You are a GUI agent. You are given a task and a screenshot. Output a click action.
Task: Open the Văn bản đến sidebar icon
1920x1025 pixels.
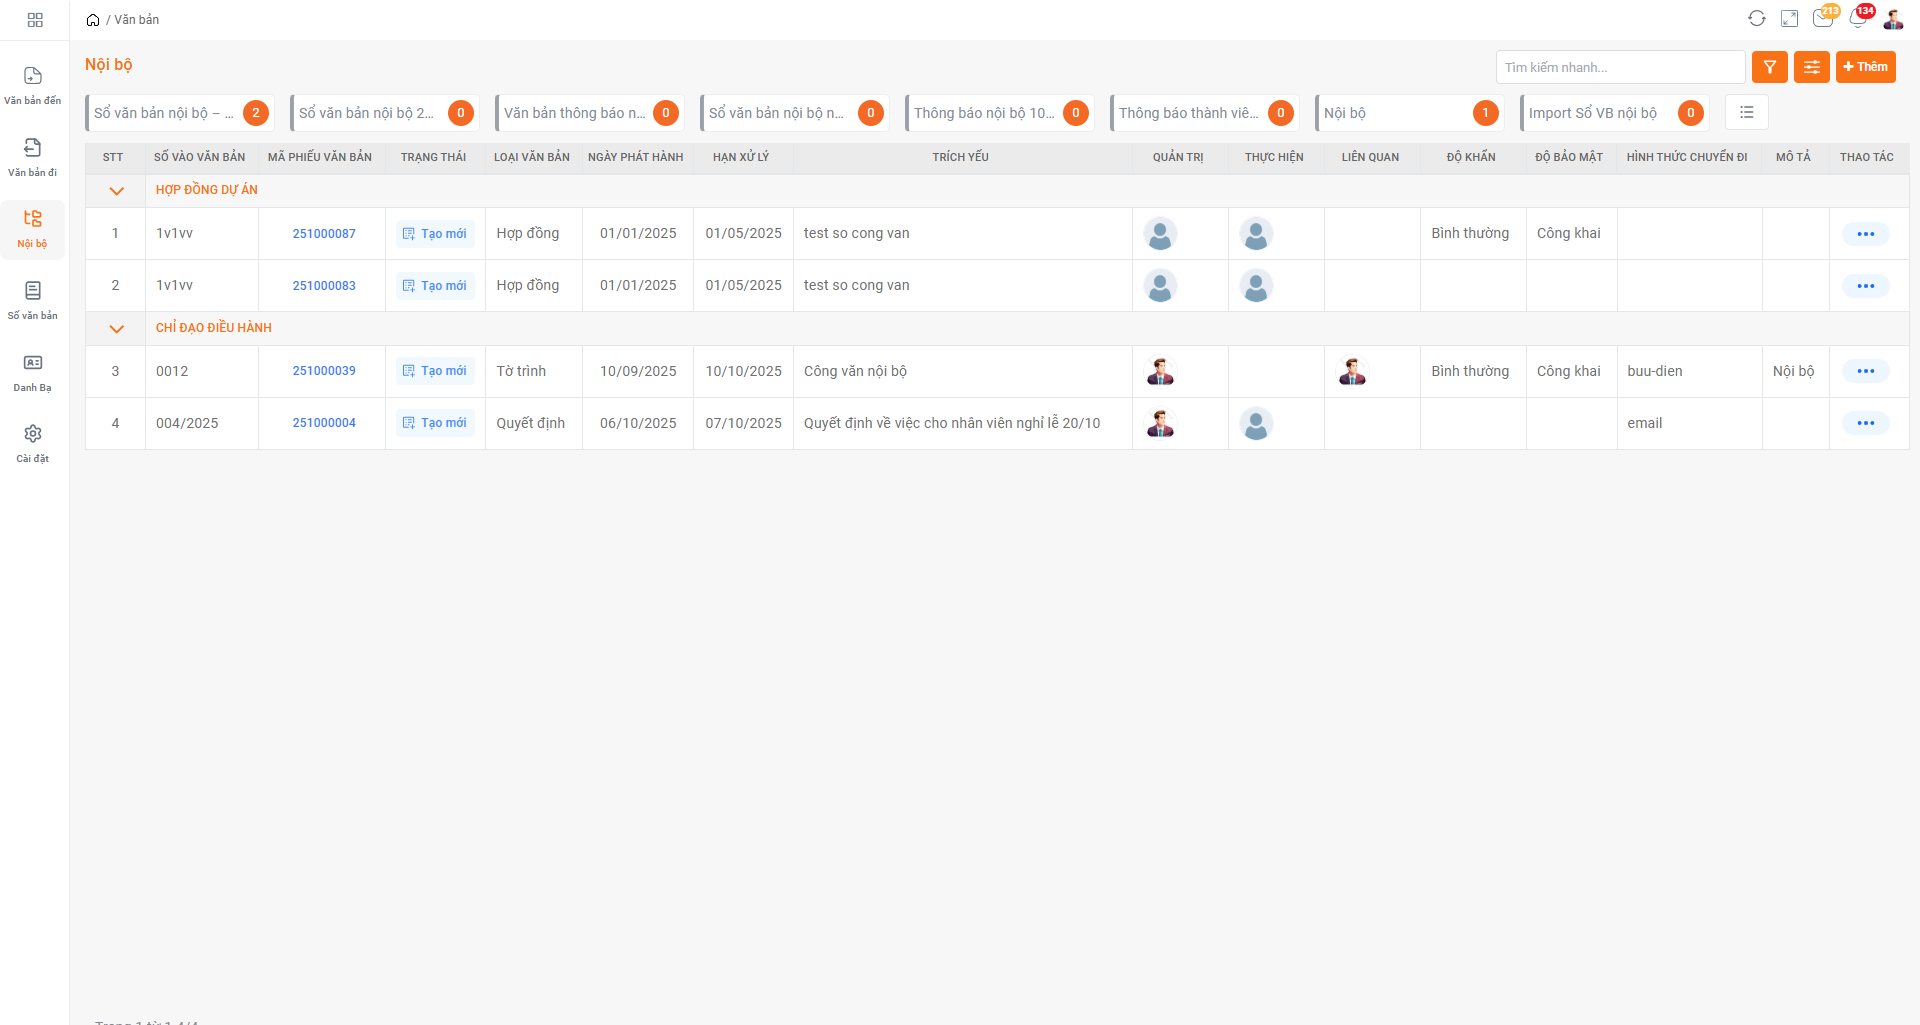point(33,77)
